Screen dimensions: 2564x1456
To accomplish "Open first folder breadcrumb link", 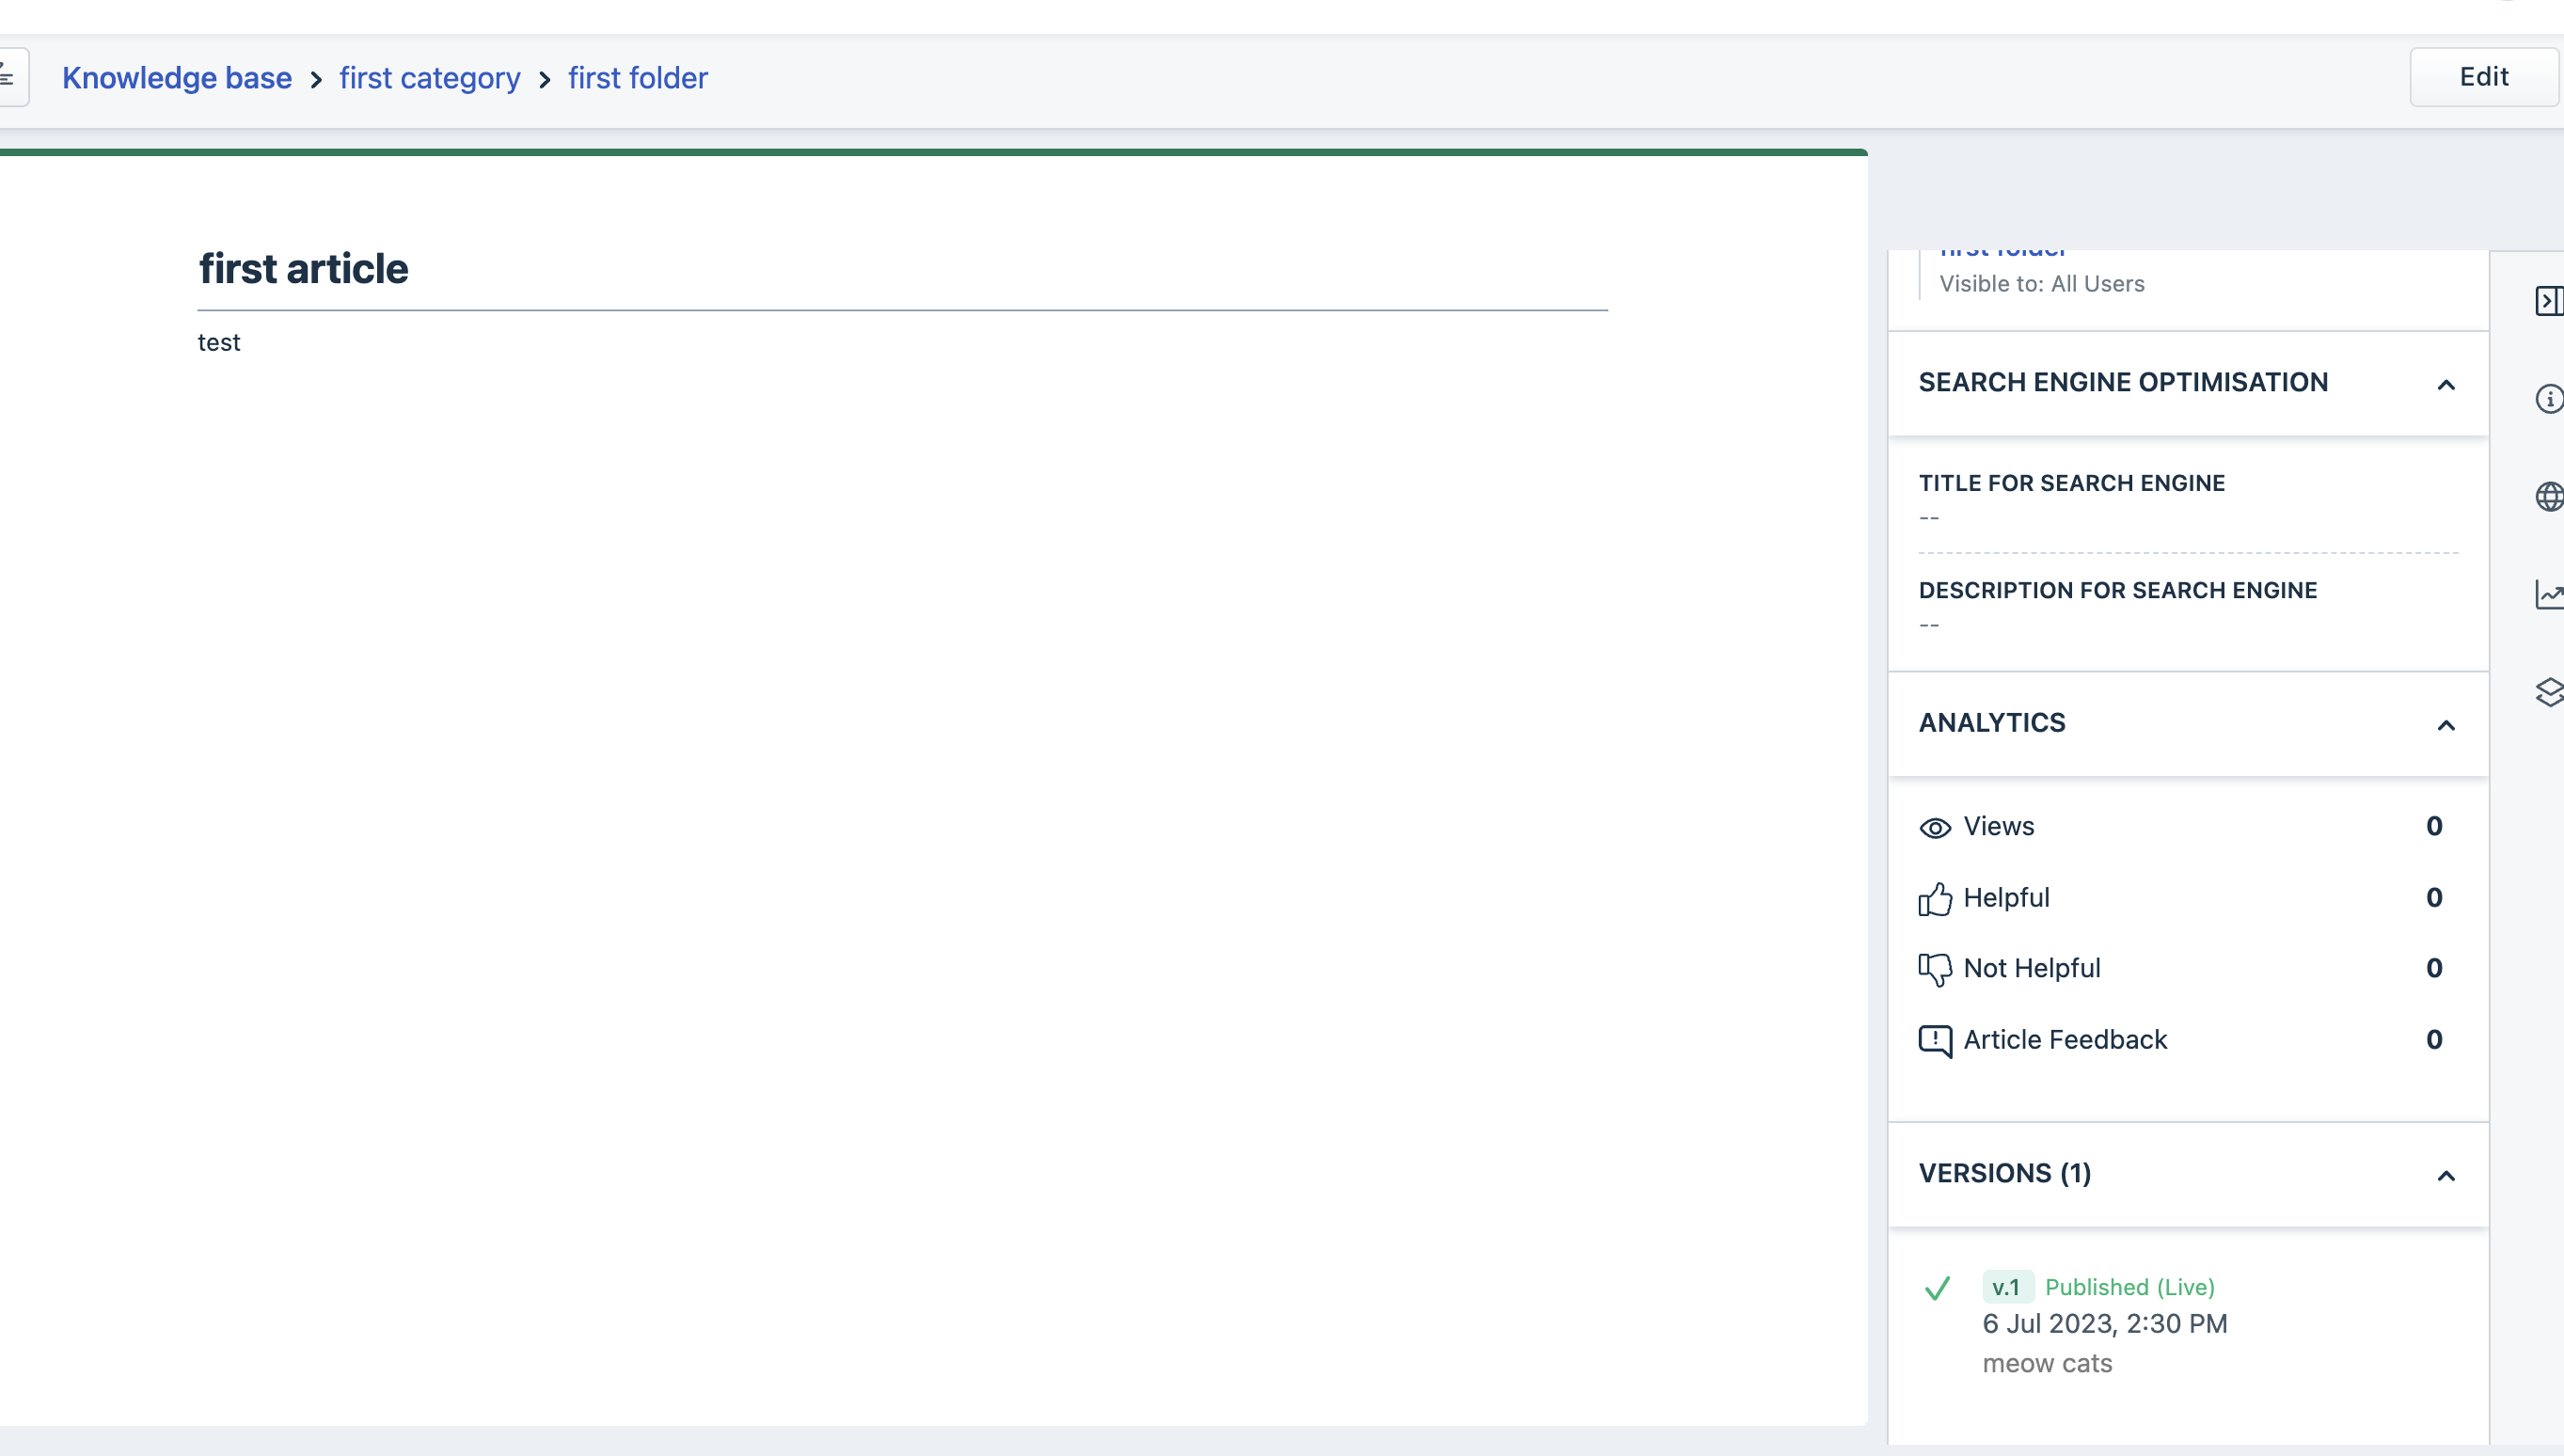I will [637, 78].
